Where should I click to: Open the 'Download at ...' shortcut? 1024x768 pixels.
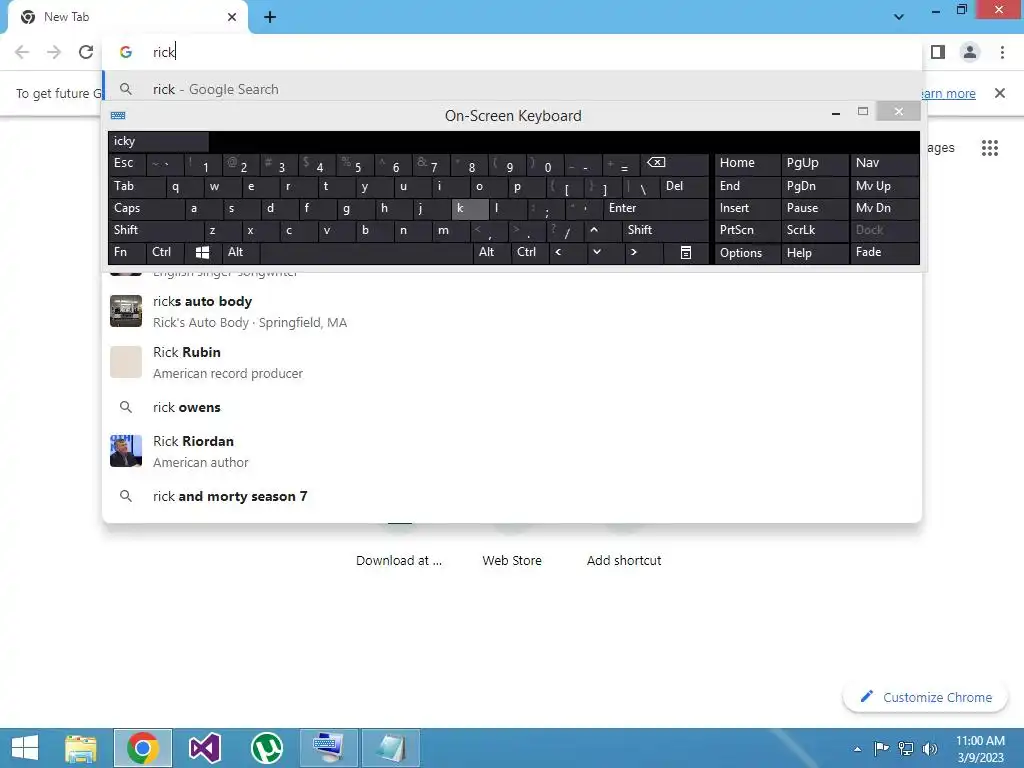399,560
